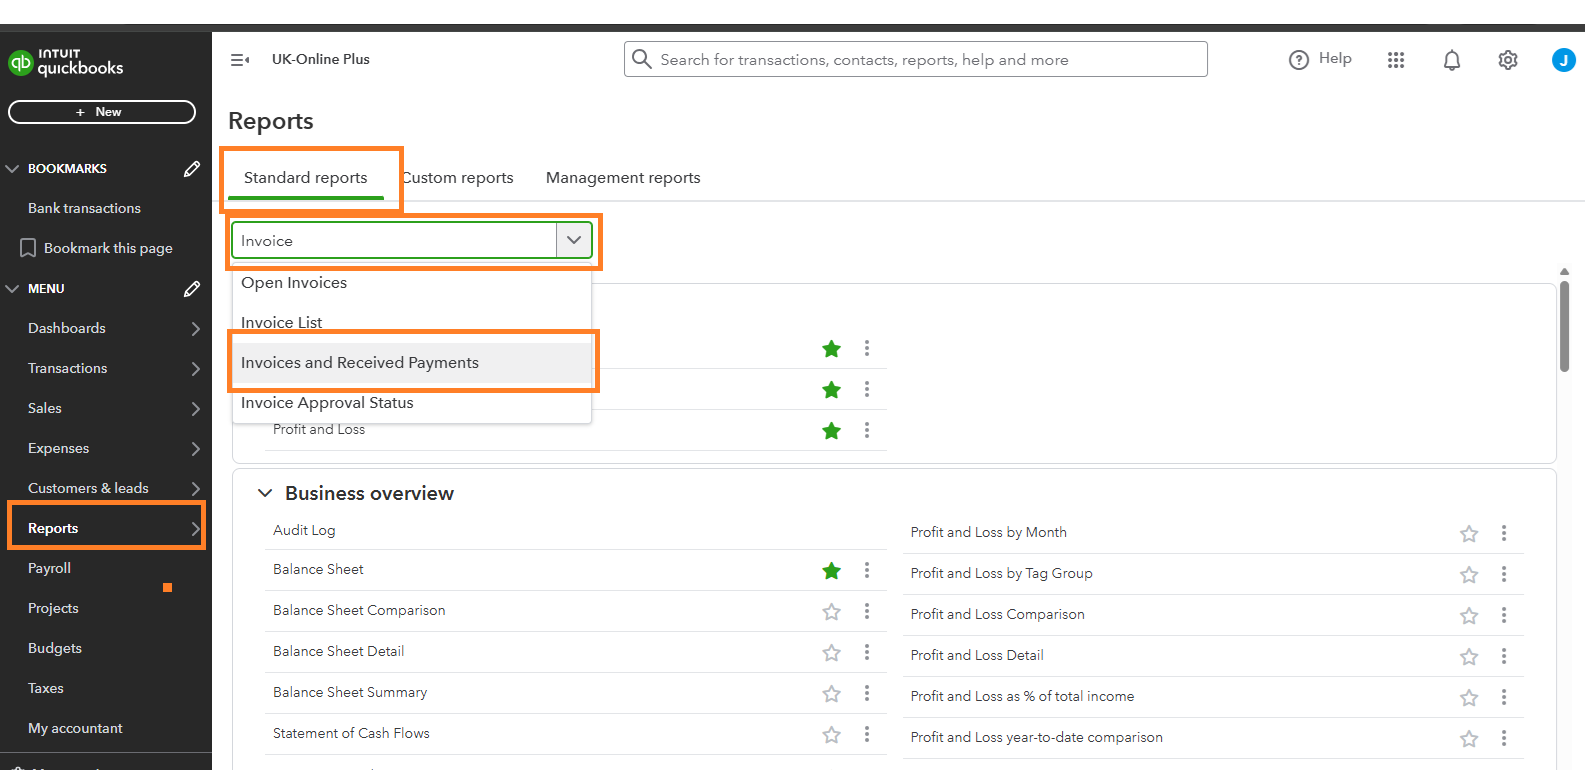
Task: Open more options for Profit and Loss as % of total income
Action: coord(1504,697)
